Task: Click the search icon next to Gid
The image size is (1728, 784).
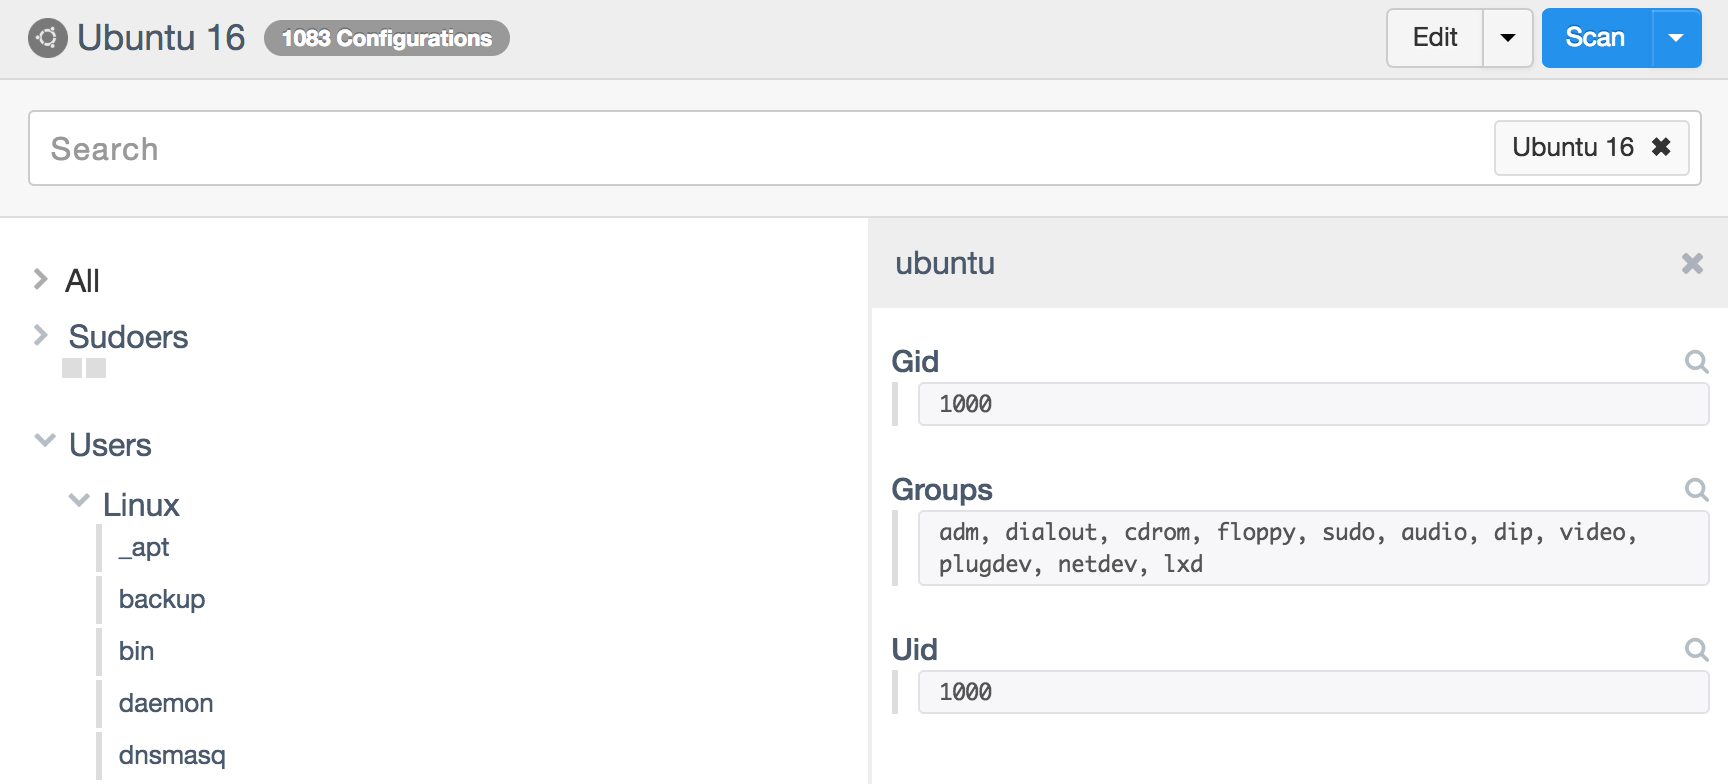Action: [1696, 361]
